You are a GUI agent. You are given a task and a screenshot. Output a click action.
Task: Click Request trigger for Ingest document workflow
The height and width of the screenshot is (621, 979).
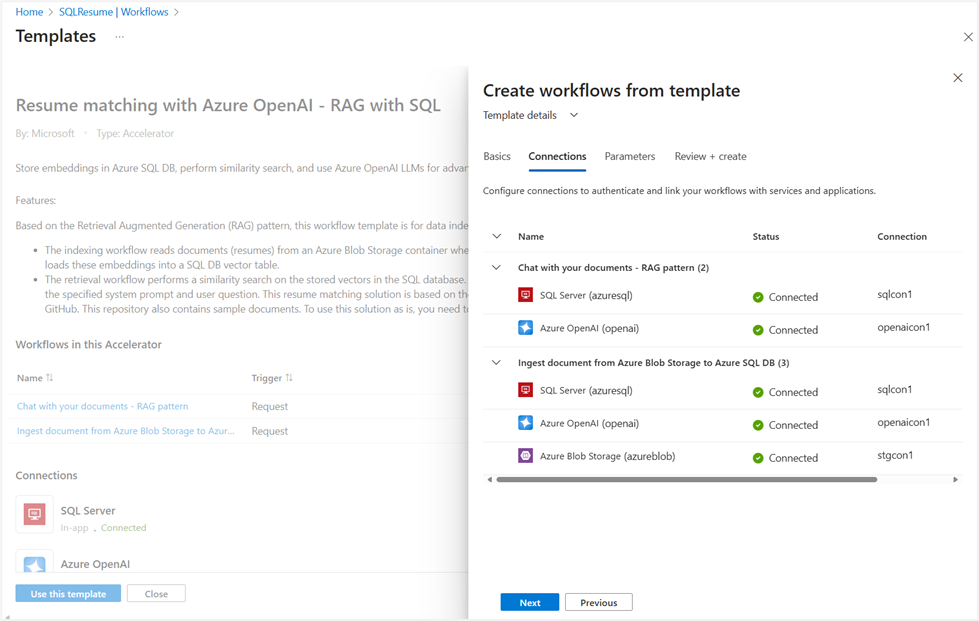click(270, 431)
